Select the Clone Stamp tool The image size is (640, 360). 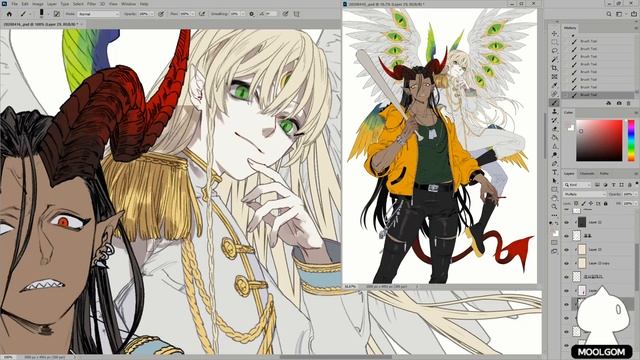554,111
